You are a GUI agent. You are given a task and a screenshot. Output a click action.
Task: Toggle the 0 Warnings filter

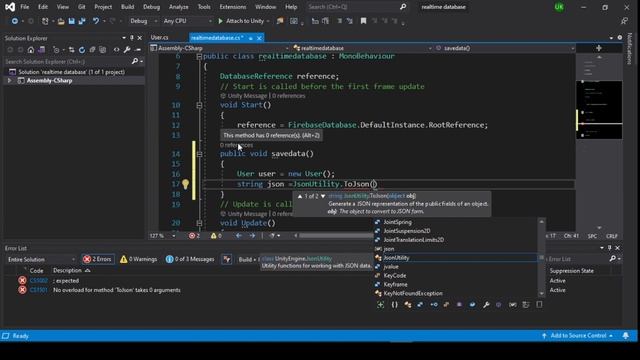(x=138, y=259)
